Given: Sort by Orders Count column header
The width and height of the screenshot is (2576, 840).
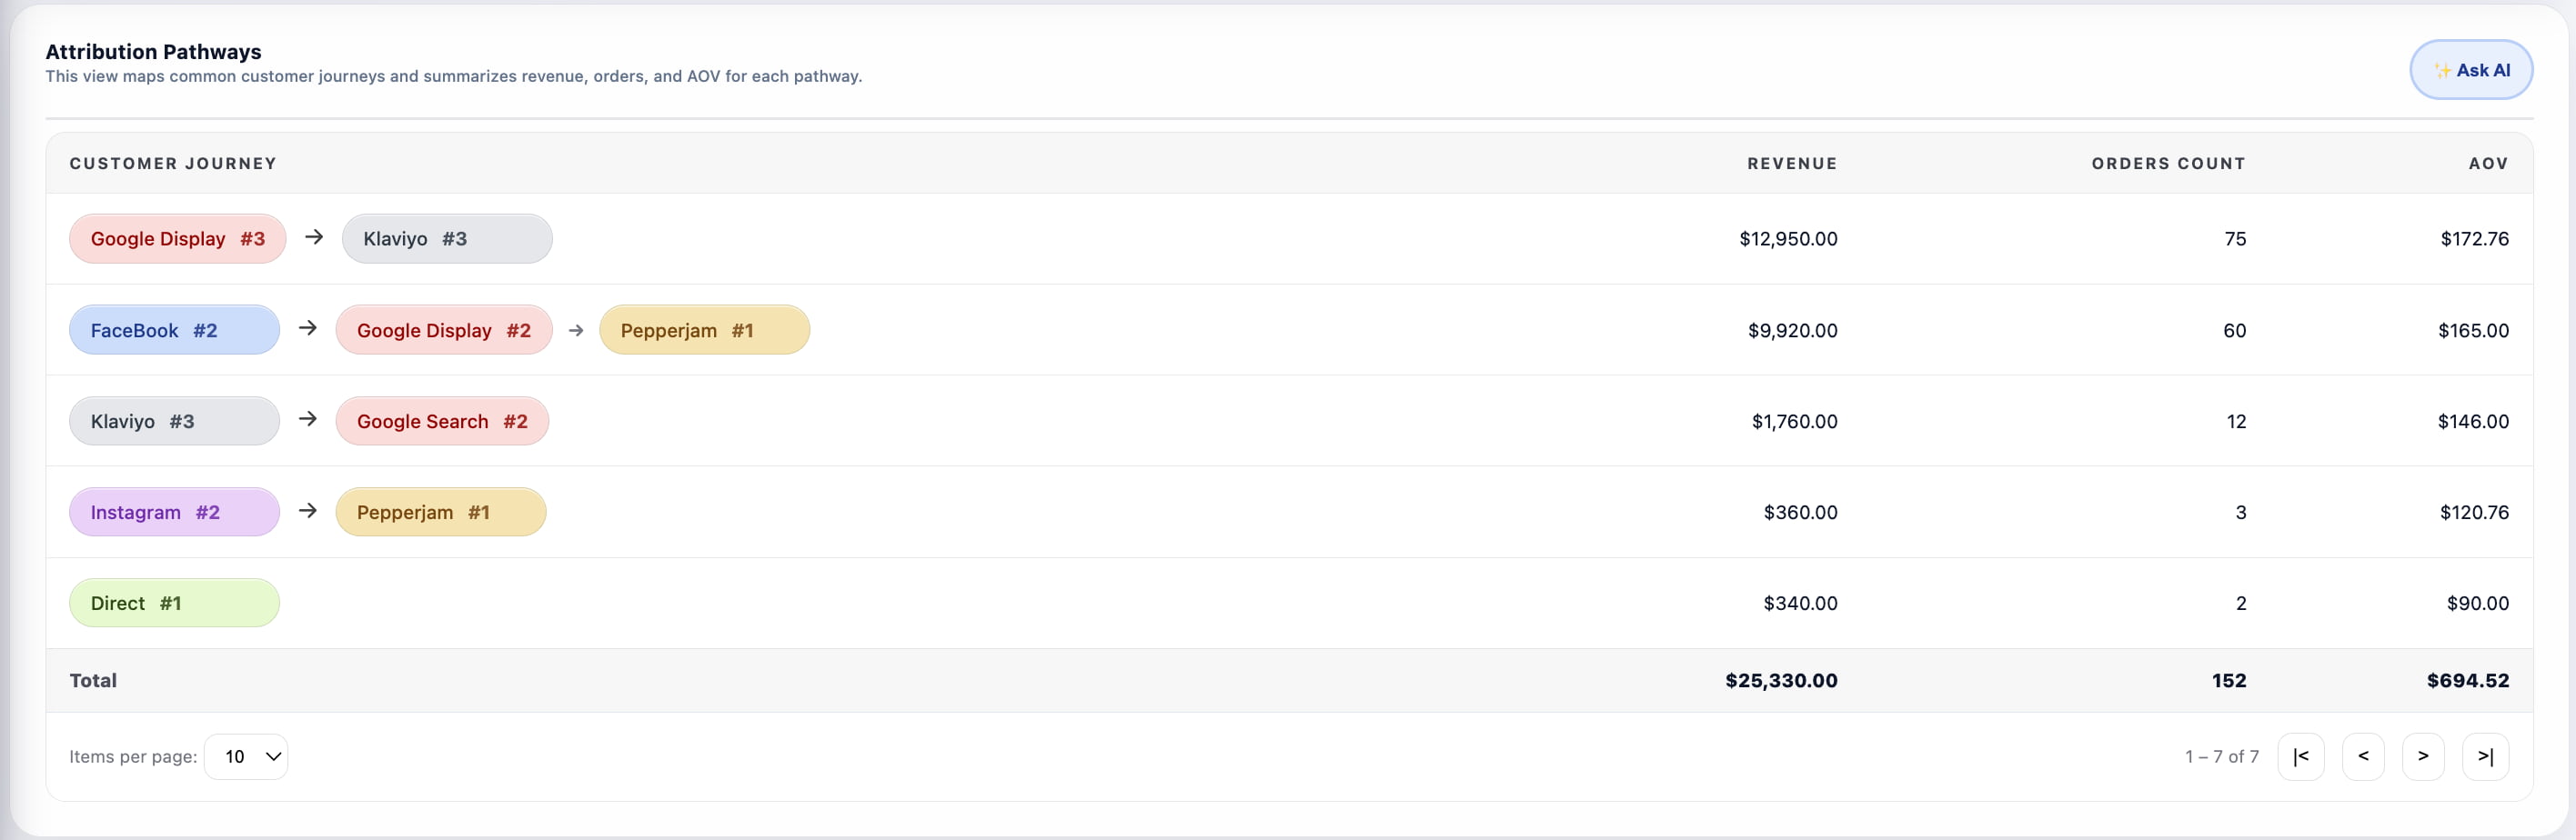Looking at the screenshot, I should click(2168, 164).
